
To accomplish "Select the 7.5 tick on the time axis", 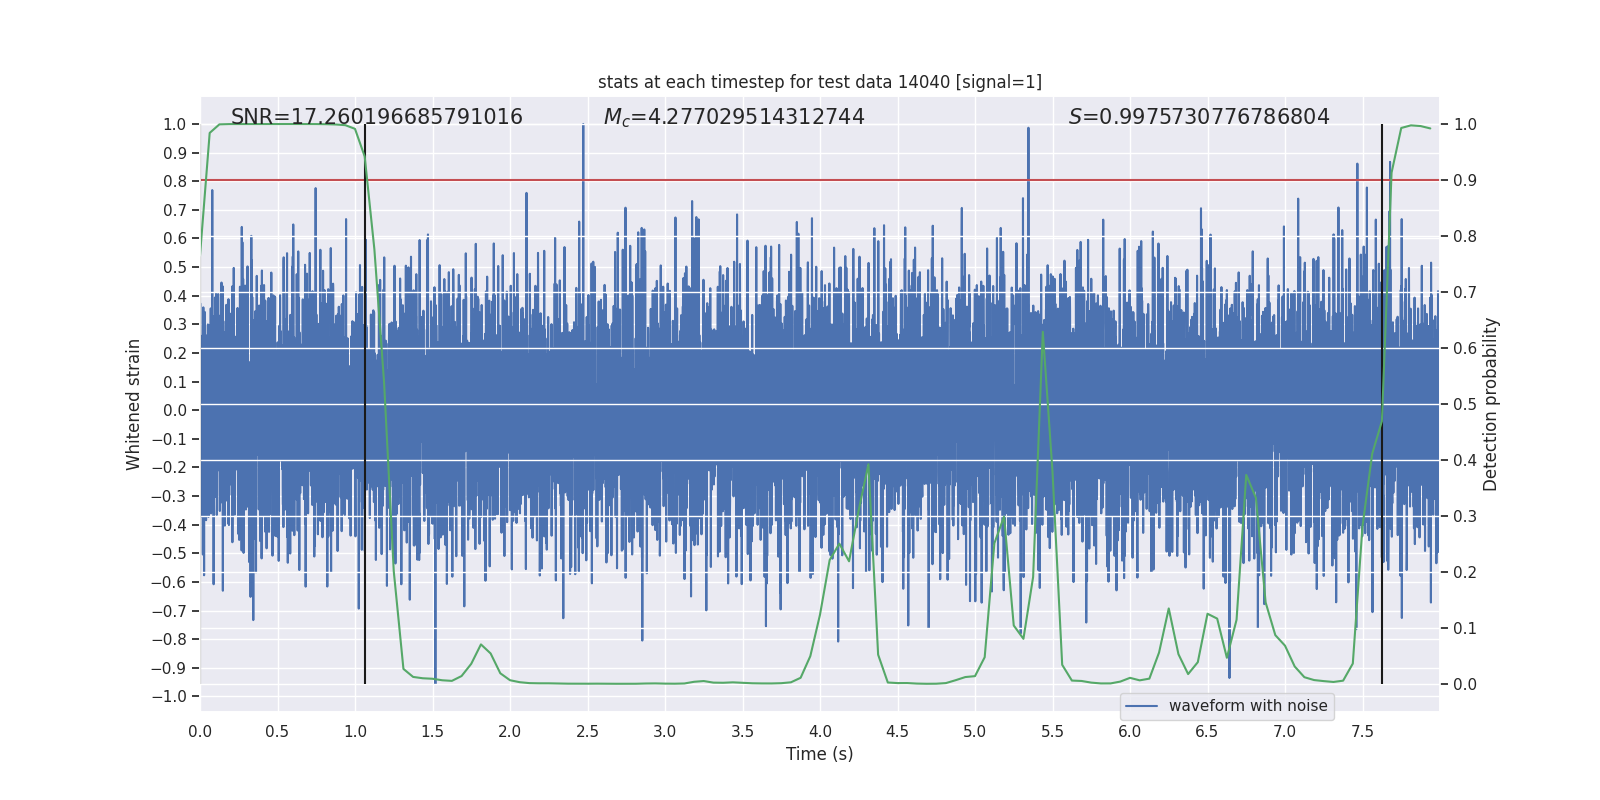I will [x=1362, y=731].
